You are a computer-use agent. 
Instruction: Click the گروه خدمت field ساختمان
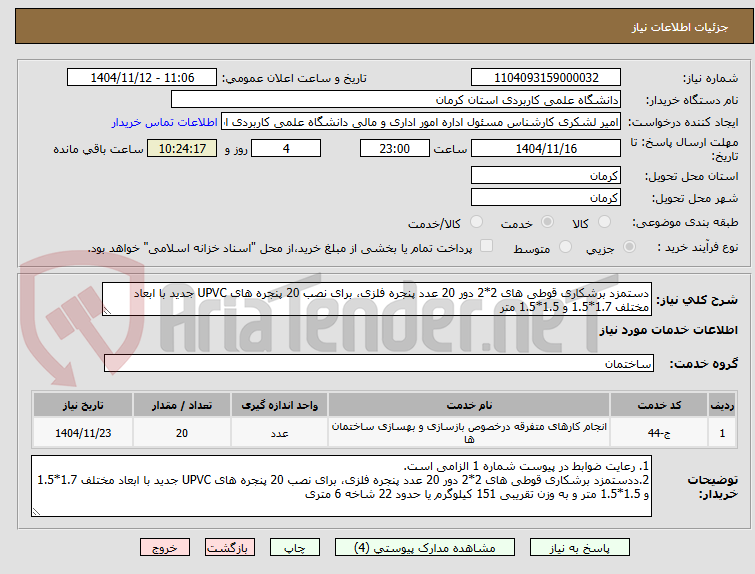click(379, 364)
